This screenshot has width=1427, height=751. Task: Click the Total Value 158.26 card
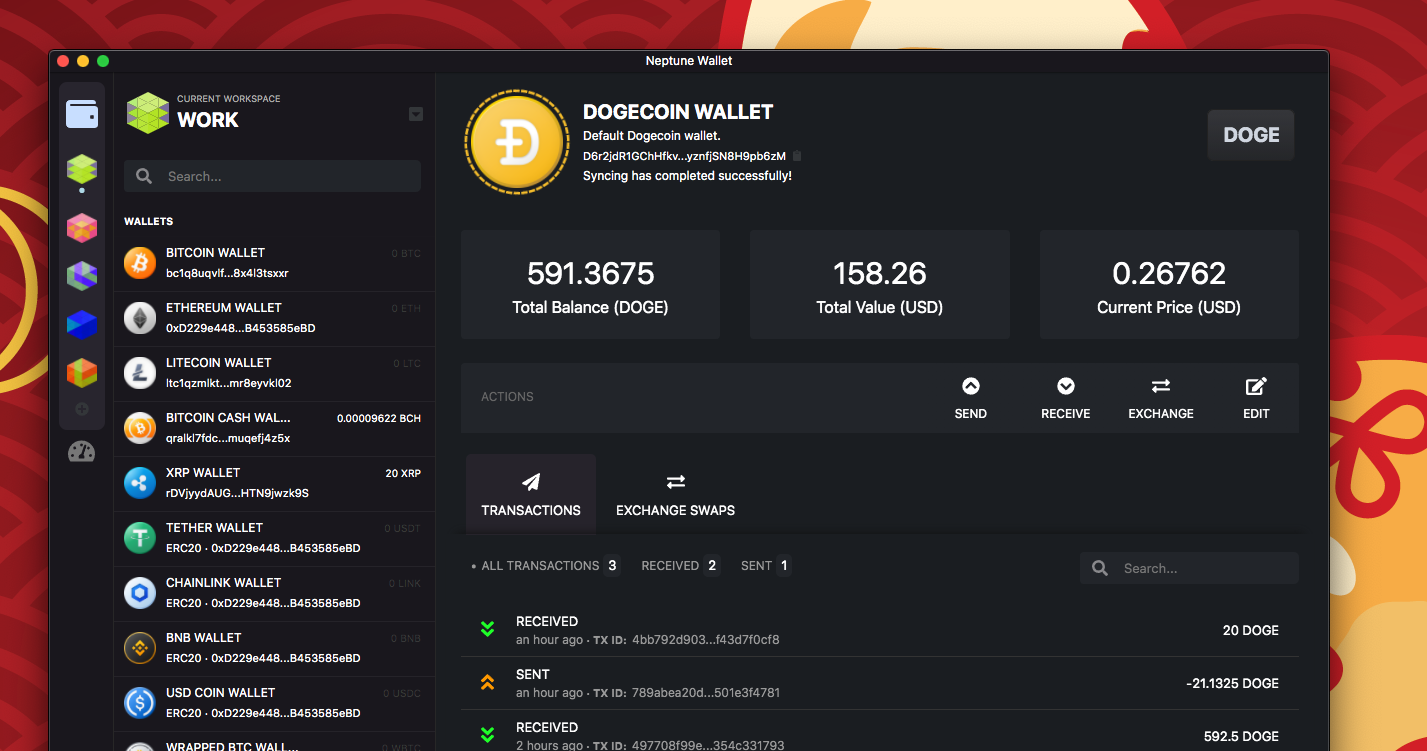pos(880,285)
